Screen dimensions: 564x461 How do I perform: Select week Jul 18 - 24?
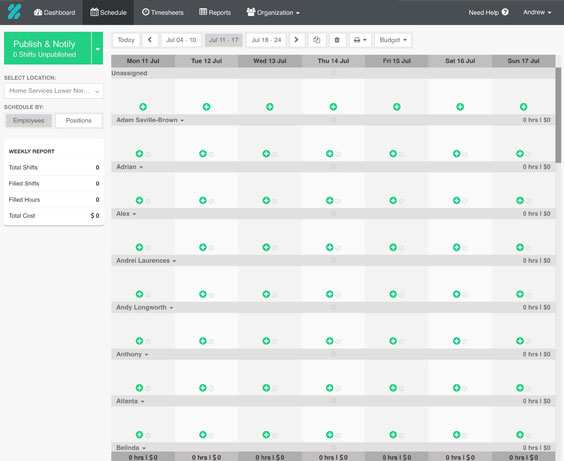click(x=266, y=40)
